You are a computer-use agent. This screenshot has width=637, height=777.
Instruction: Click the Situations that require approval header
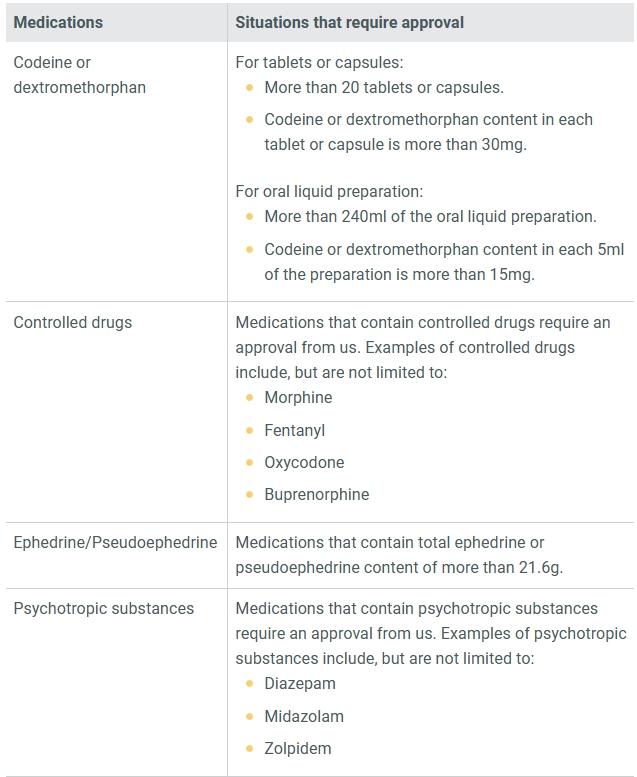(x=349, y=22)
